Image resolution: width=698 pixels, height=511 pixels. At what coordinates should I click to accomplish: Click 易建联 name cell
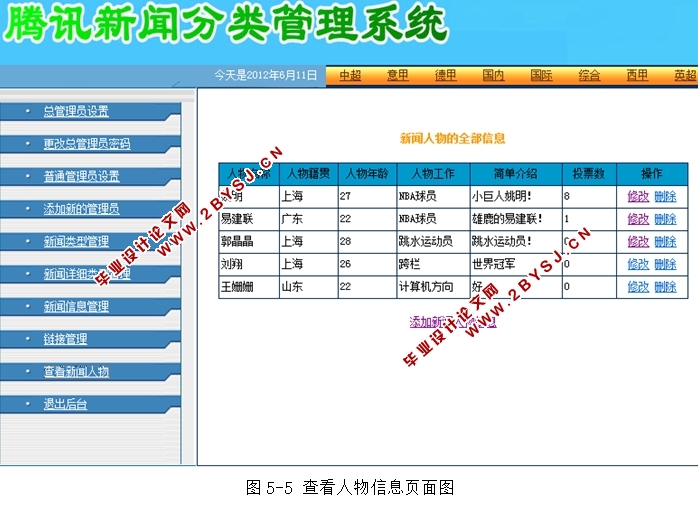[249, 219]
